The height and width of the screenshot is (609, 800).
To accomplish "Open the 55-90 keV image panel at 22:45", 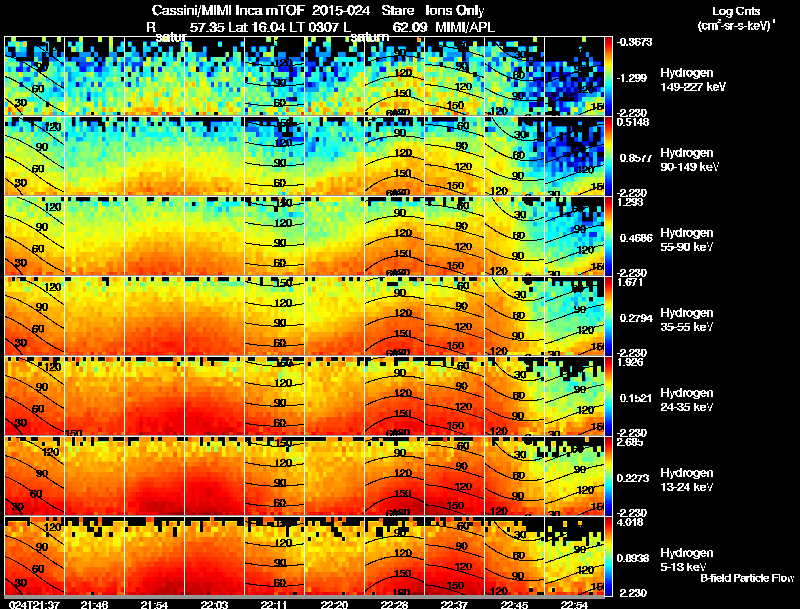I will 514,236.
